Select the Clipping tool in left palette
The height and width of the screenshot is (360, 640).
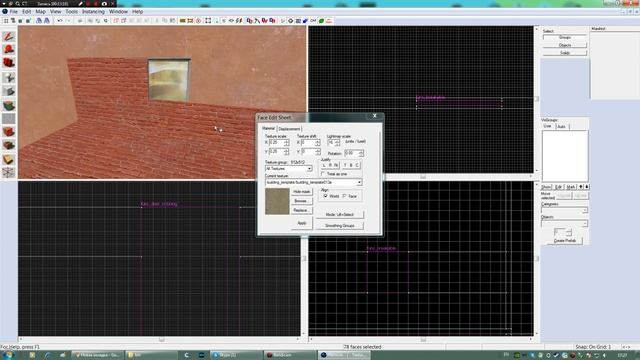pyautogui.click(x=9, y=159)
